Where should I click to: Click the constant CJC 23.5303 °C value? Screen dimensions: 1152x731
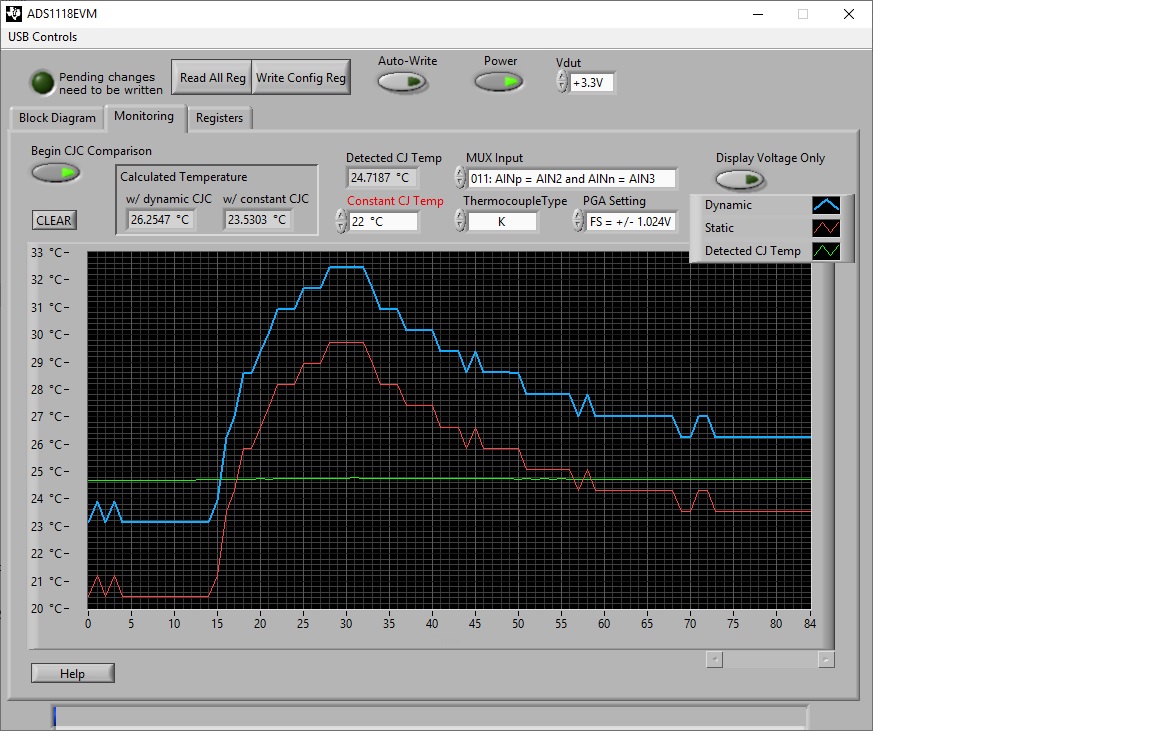pos(257,220)
